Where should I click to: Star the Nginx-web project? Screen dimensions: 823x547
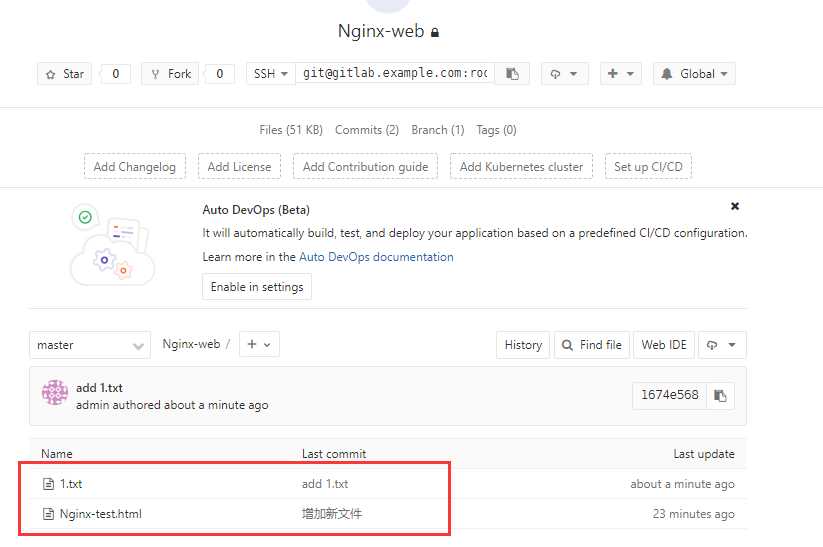coord(65,74)
